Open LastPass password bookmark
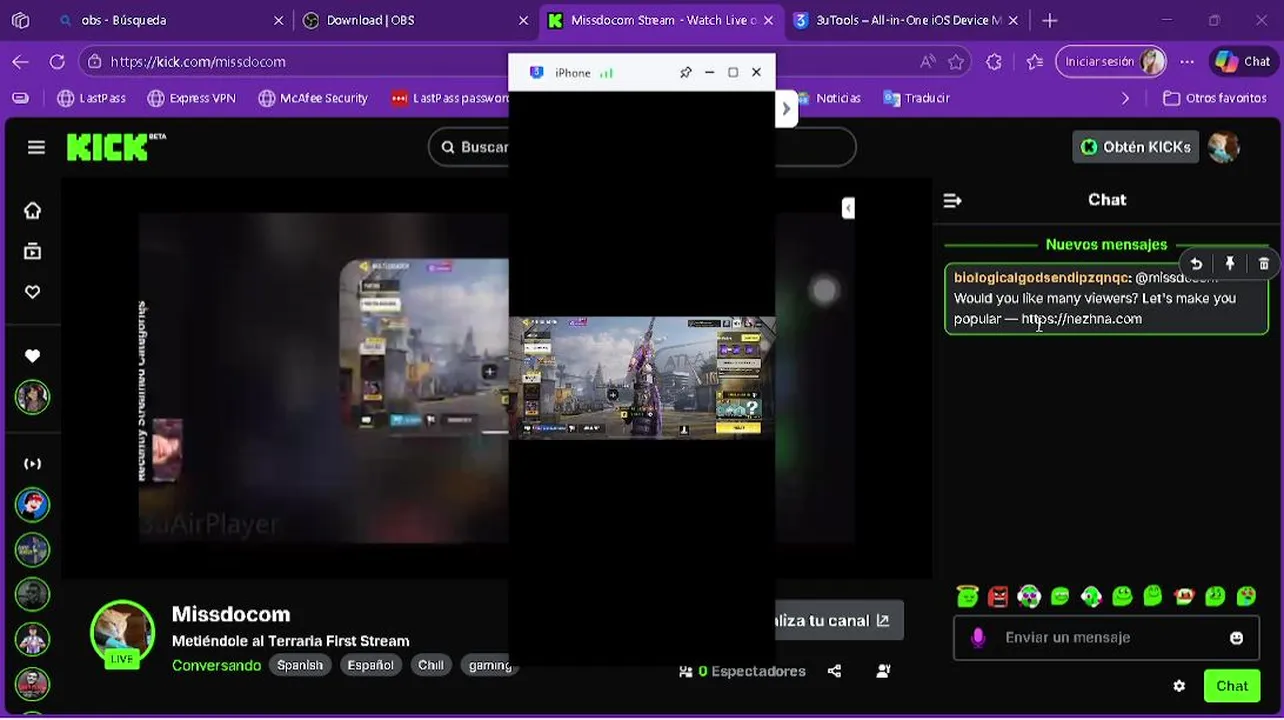 [449, 98]
